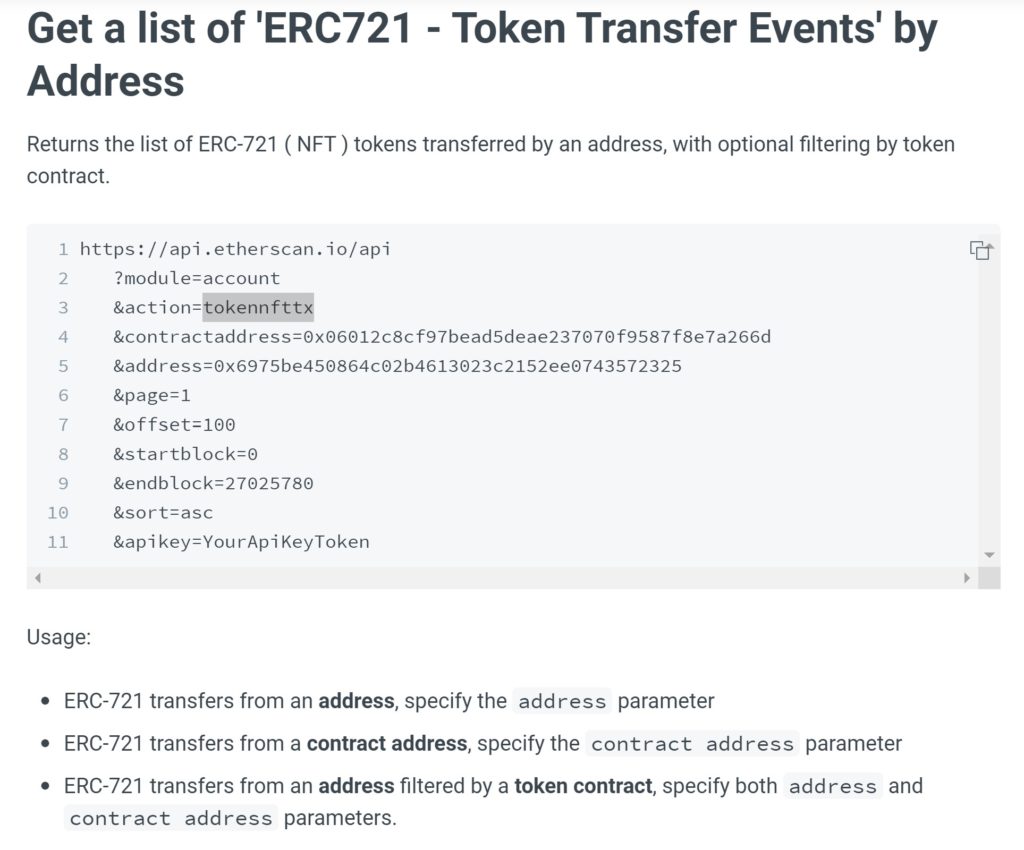Click the '&endblock=27025780' parameter line
This screenshot has height=850, width=1024.
213,483
